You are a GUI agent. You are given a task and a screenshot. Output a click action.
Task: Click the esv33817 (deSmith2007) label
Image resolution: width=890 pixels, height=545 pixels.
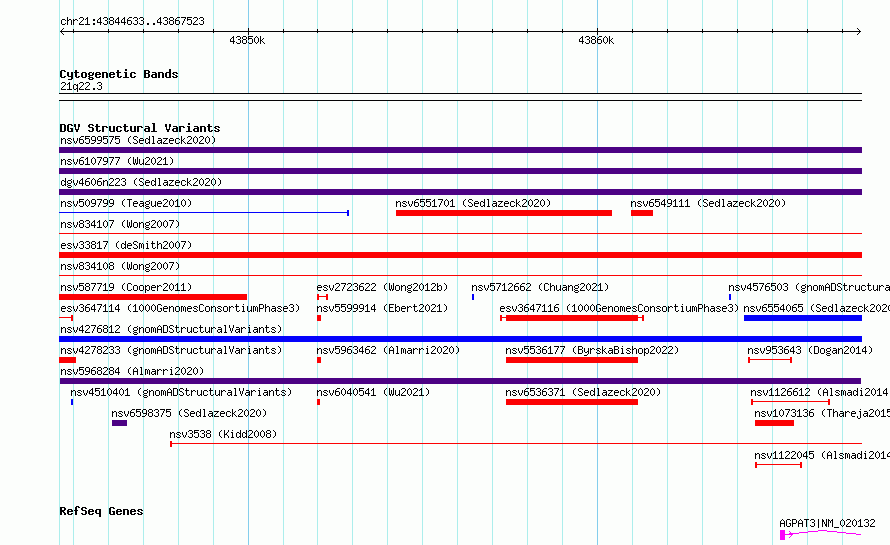coord(126,245)
